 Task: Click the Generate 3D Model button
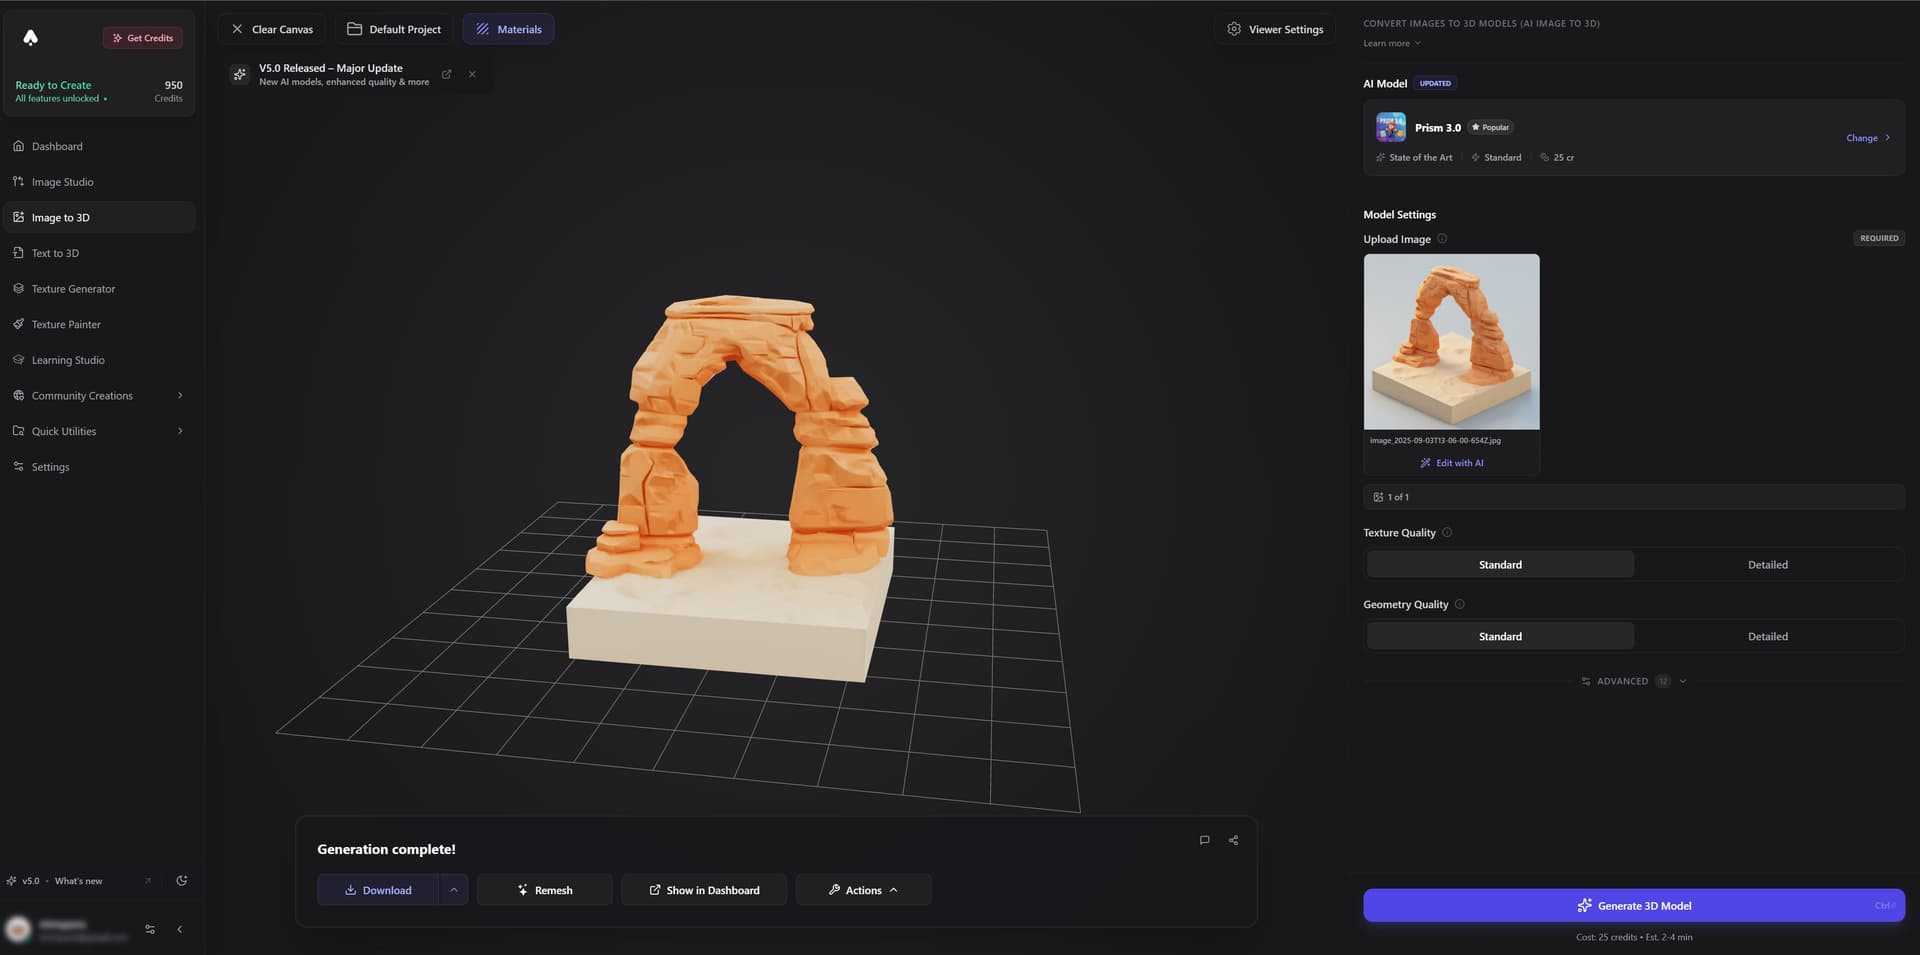(x=1633, y=905)
